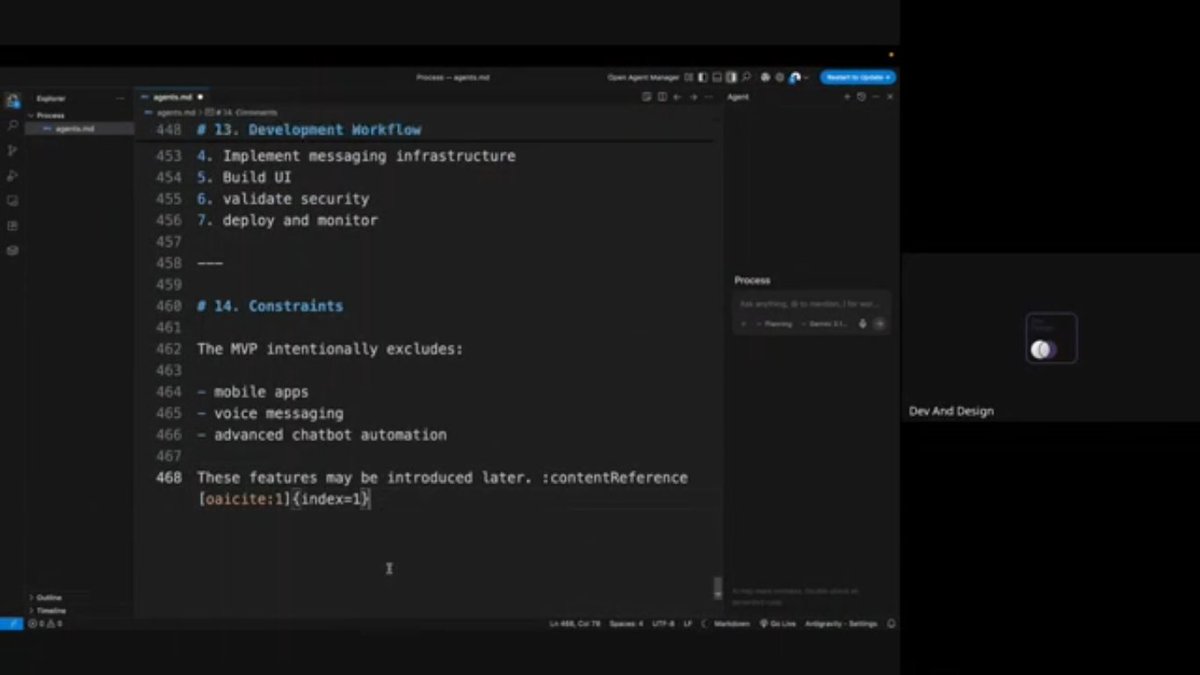Viewport: 1200px width, 675px height.
Task: Change end of line via 'LF'
Action: click(x=688, y=623)
